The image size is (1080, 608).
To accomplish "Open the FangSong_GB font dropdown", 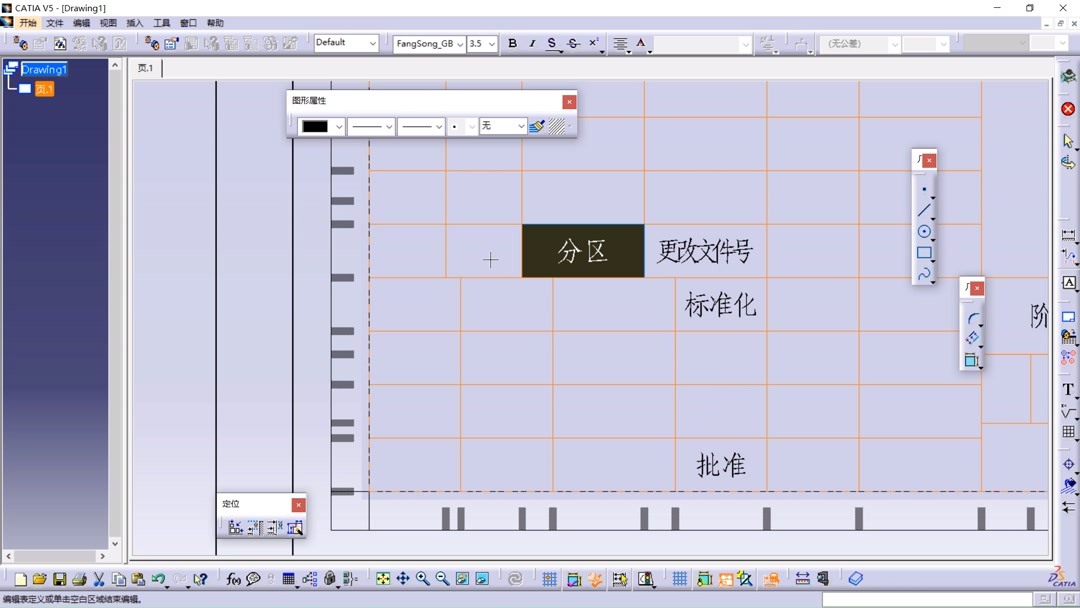I will [x=459, y=44].
